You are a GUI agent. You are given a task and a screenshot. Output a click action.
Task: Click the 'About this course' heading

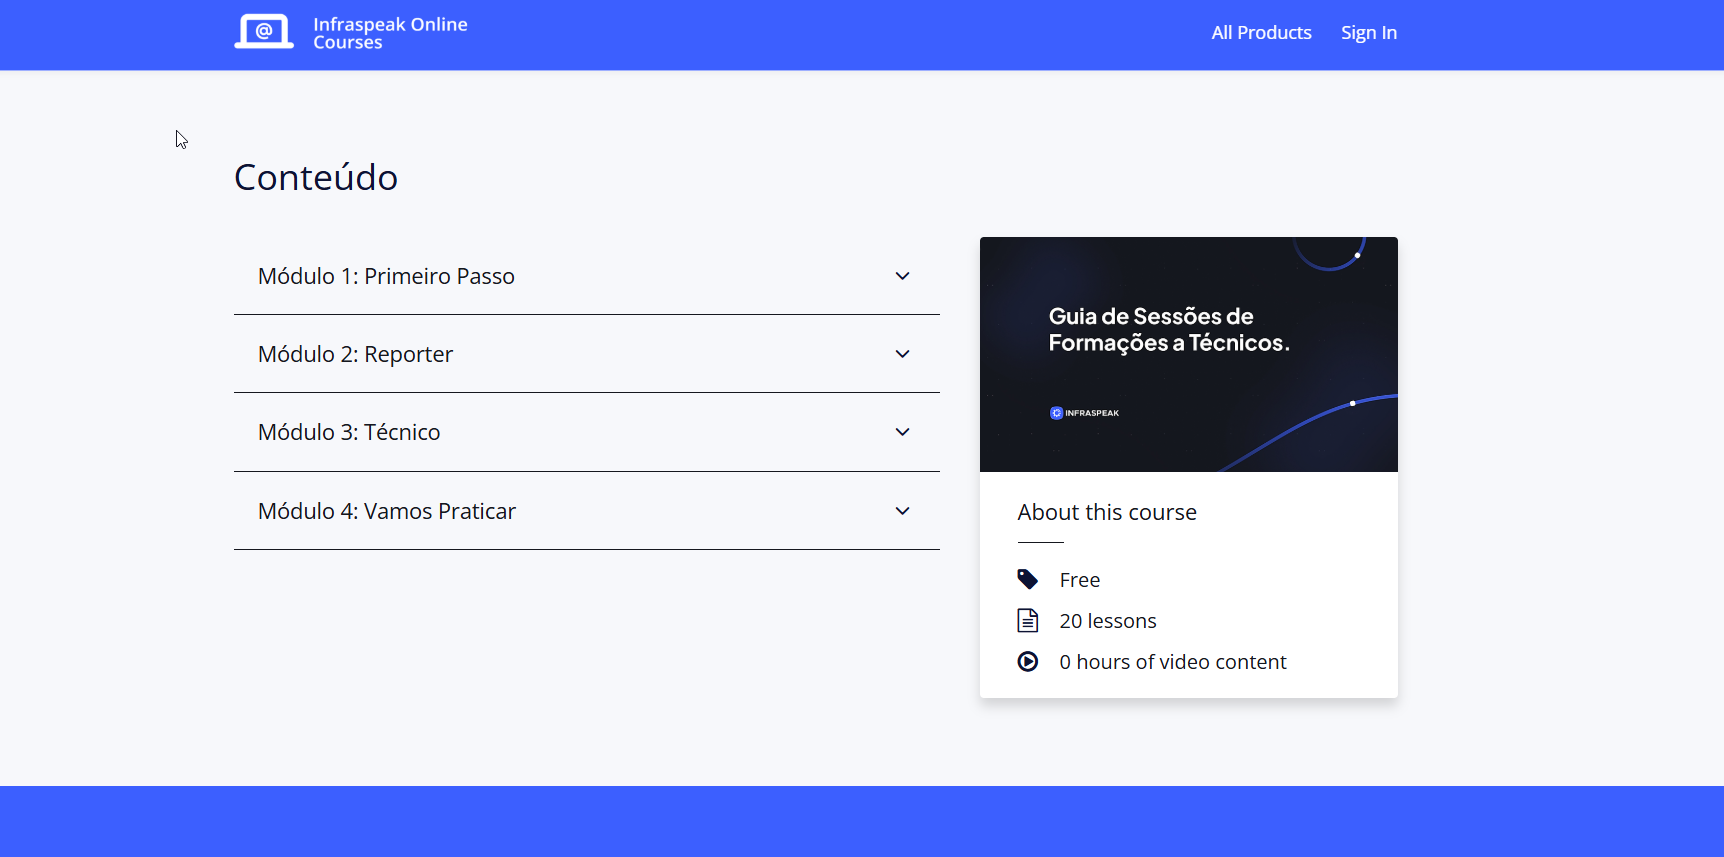point(1107,512)
